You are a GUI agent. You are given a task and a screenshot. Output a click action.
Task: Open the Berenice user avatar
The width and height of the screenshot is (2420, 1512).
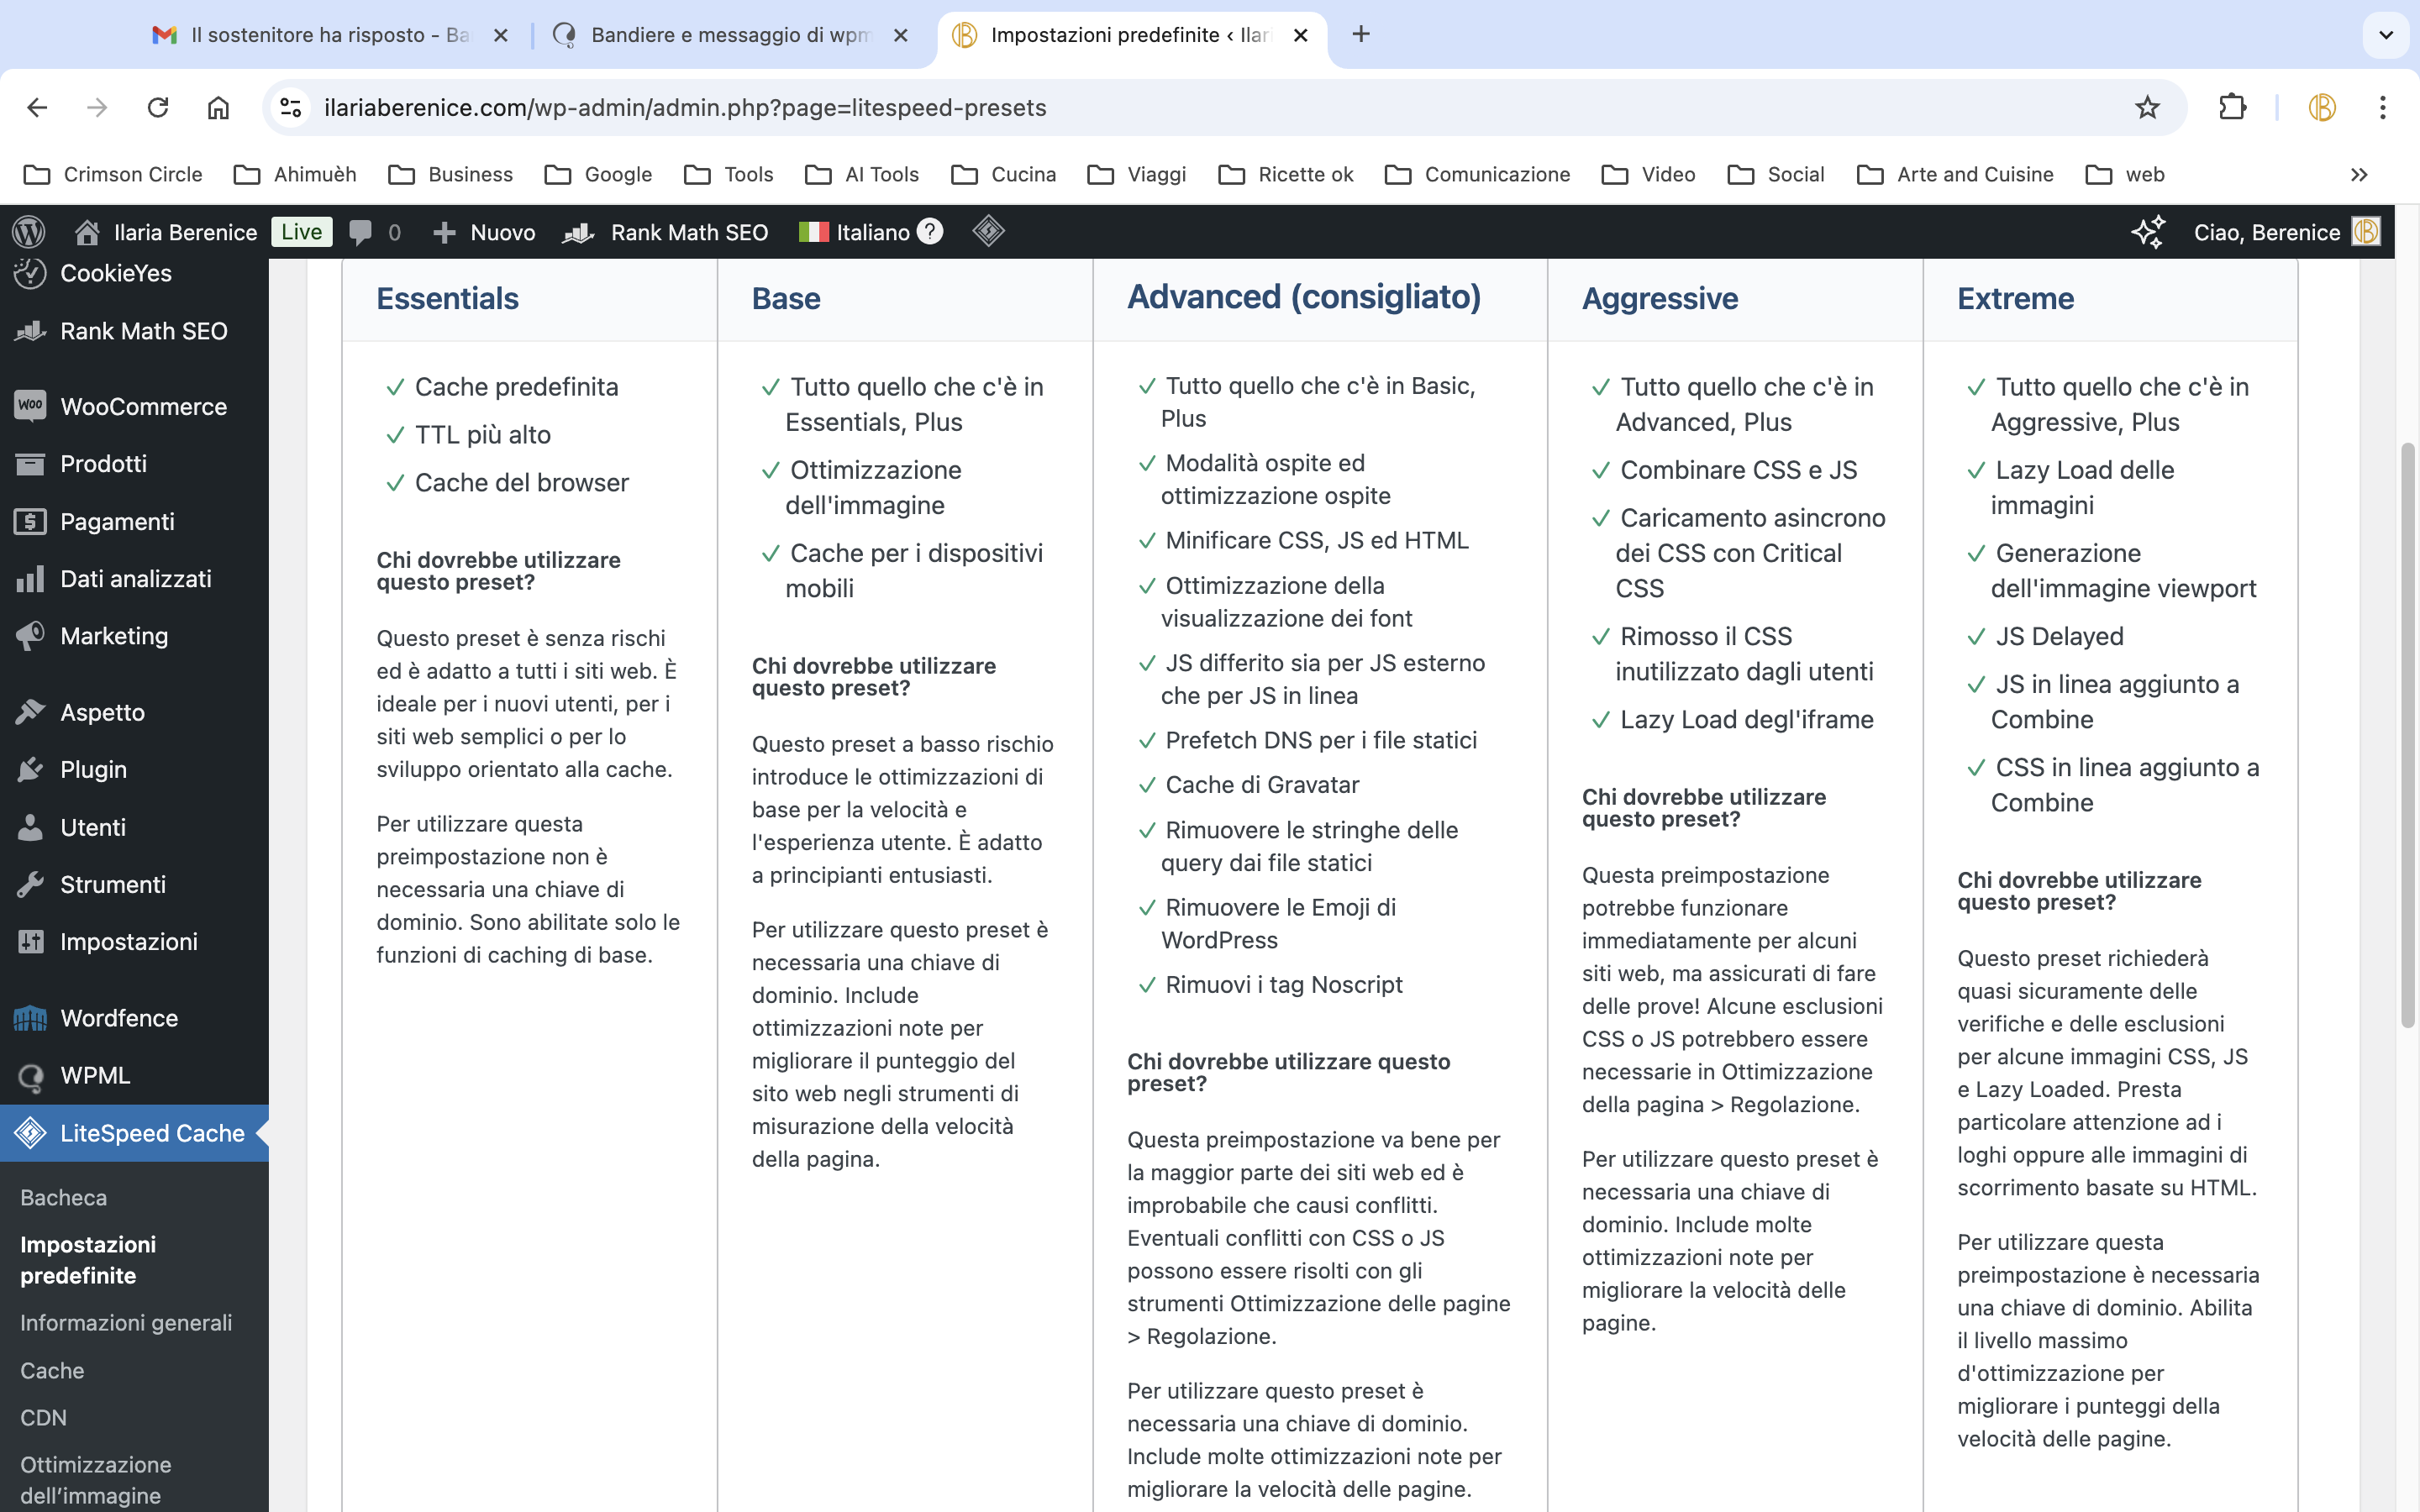[2366, 232]
